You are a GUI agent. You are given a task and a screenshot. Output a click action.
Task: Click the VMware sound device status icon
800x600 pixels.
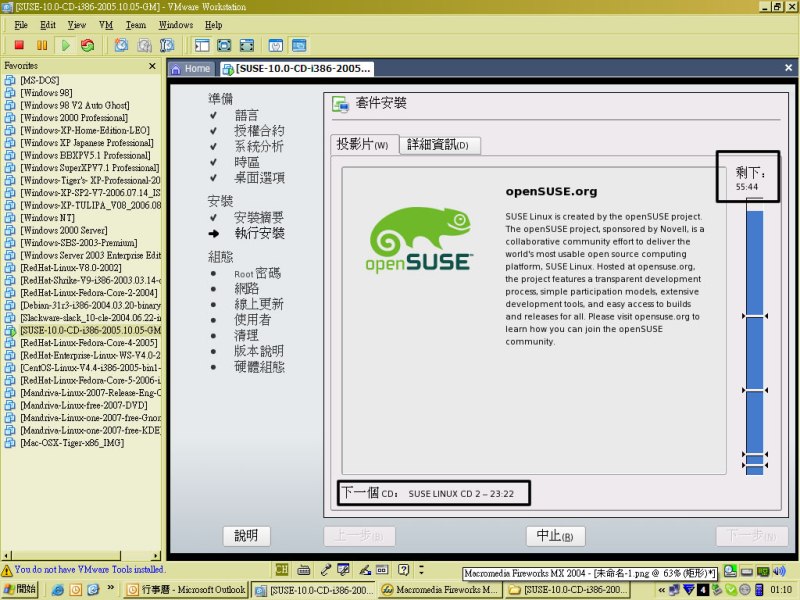coord(779,571)
